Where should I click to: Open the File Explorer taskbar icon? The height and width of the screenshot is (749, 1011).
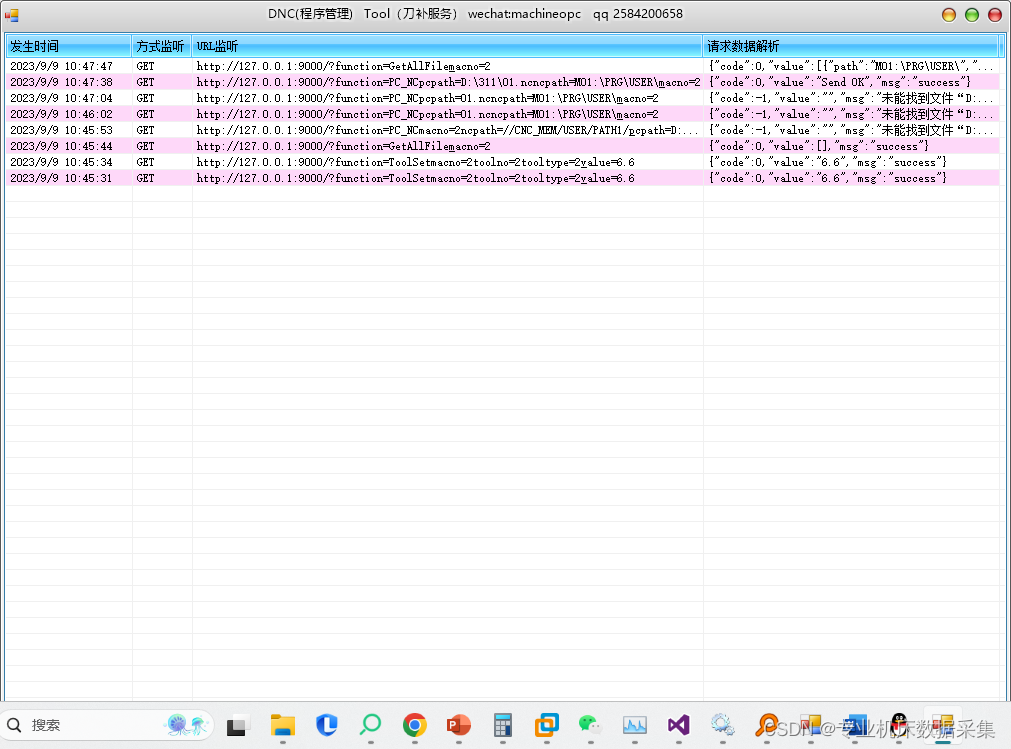[282, 725]
